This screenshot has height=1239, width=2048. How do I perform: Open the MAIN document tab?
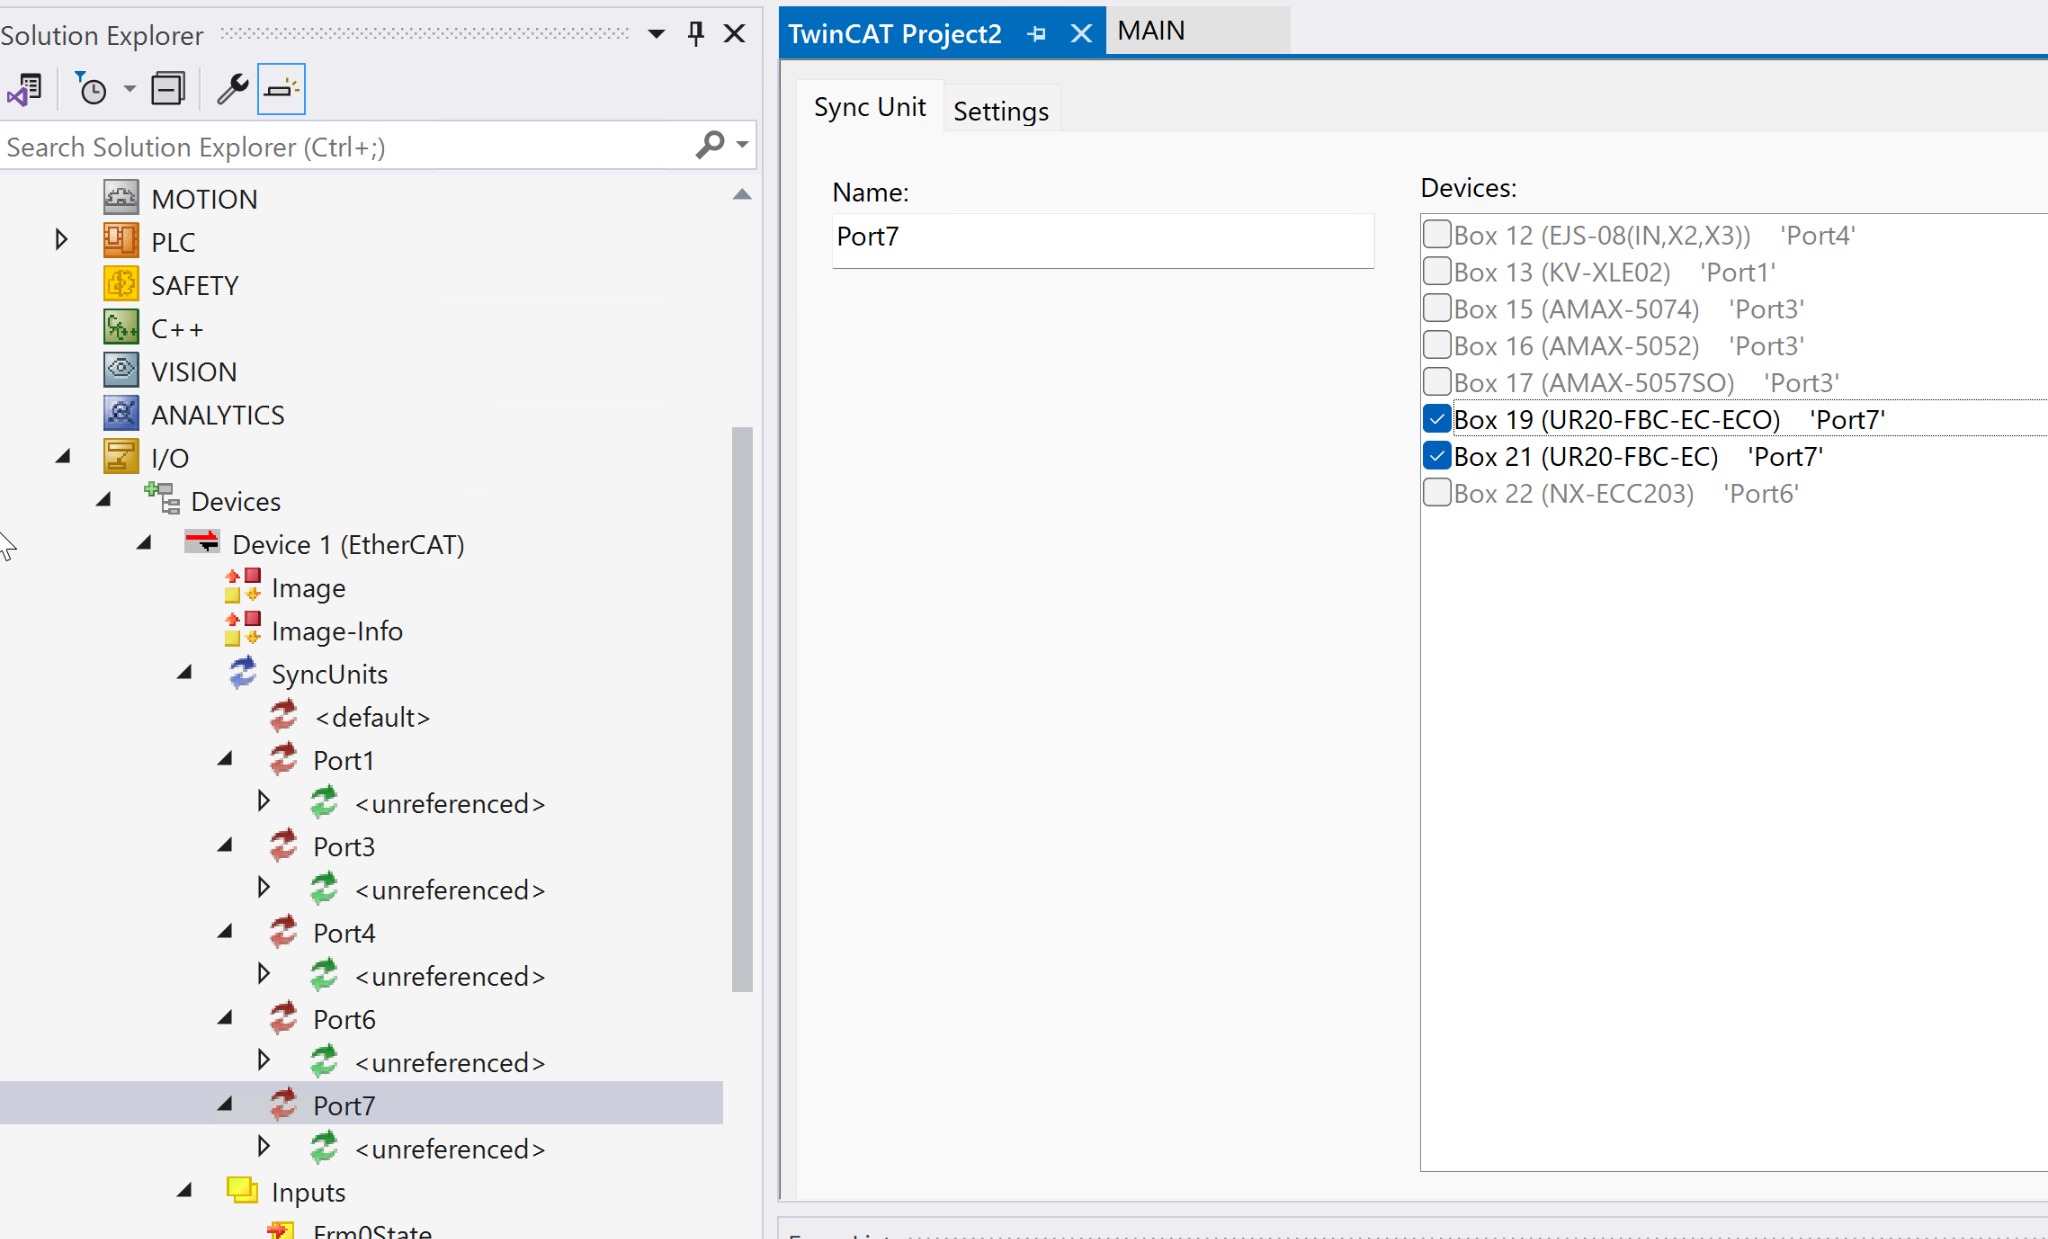pyautogui.click(x=1151, y=31)
